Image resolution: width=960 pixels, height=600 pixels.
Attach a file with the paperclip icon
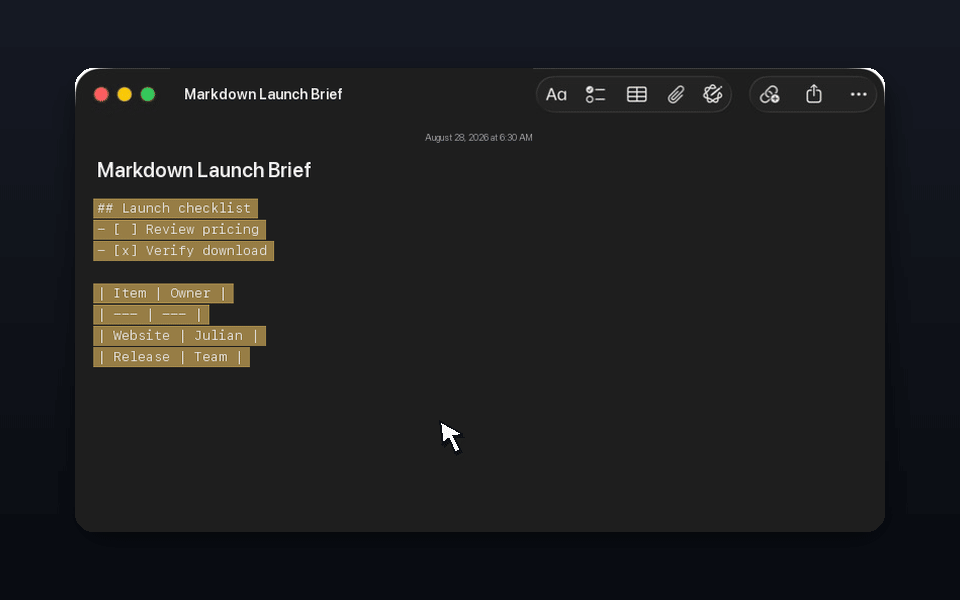[x=676, y=94]
